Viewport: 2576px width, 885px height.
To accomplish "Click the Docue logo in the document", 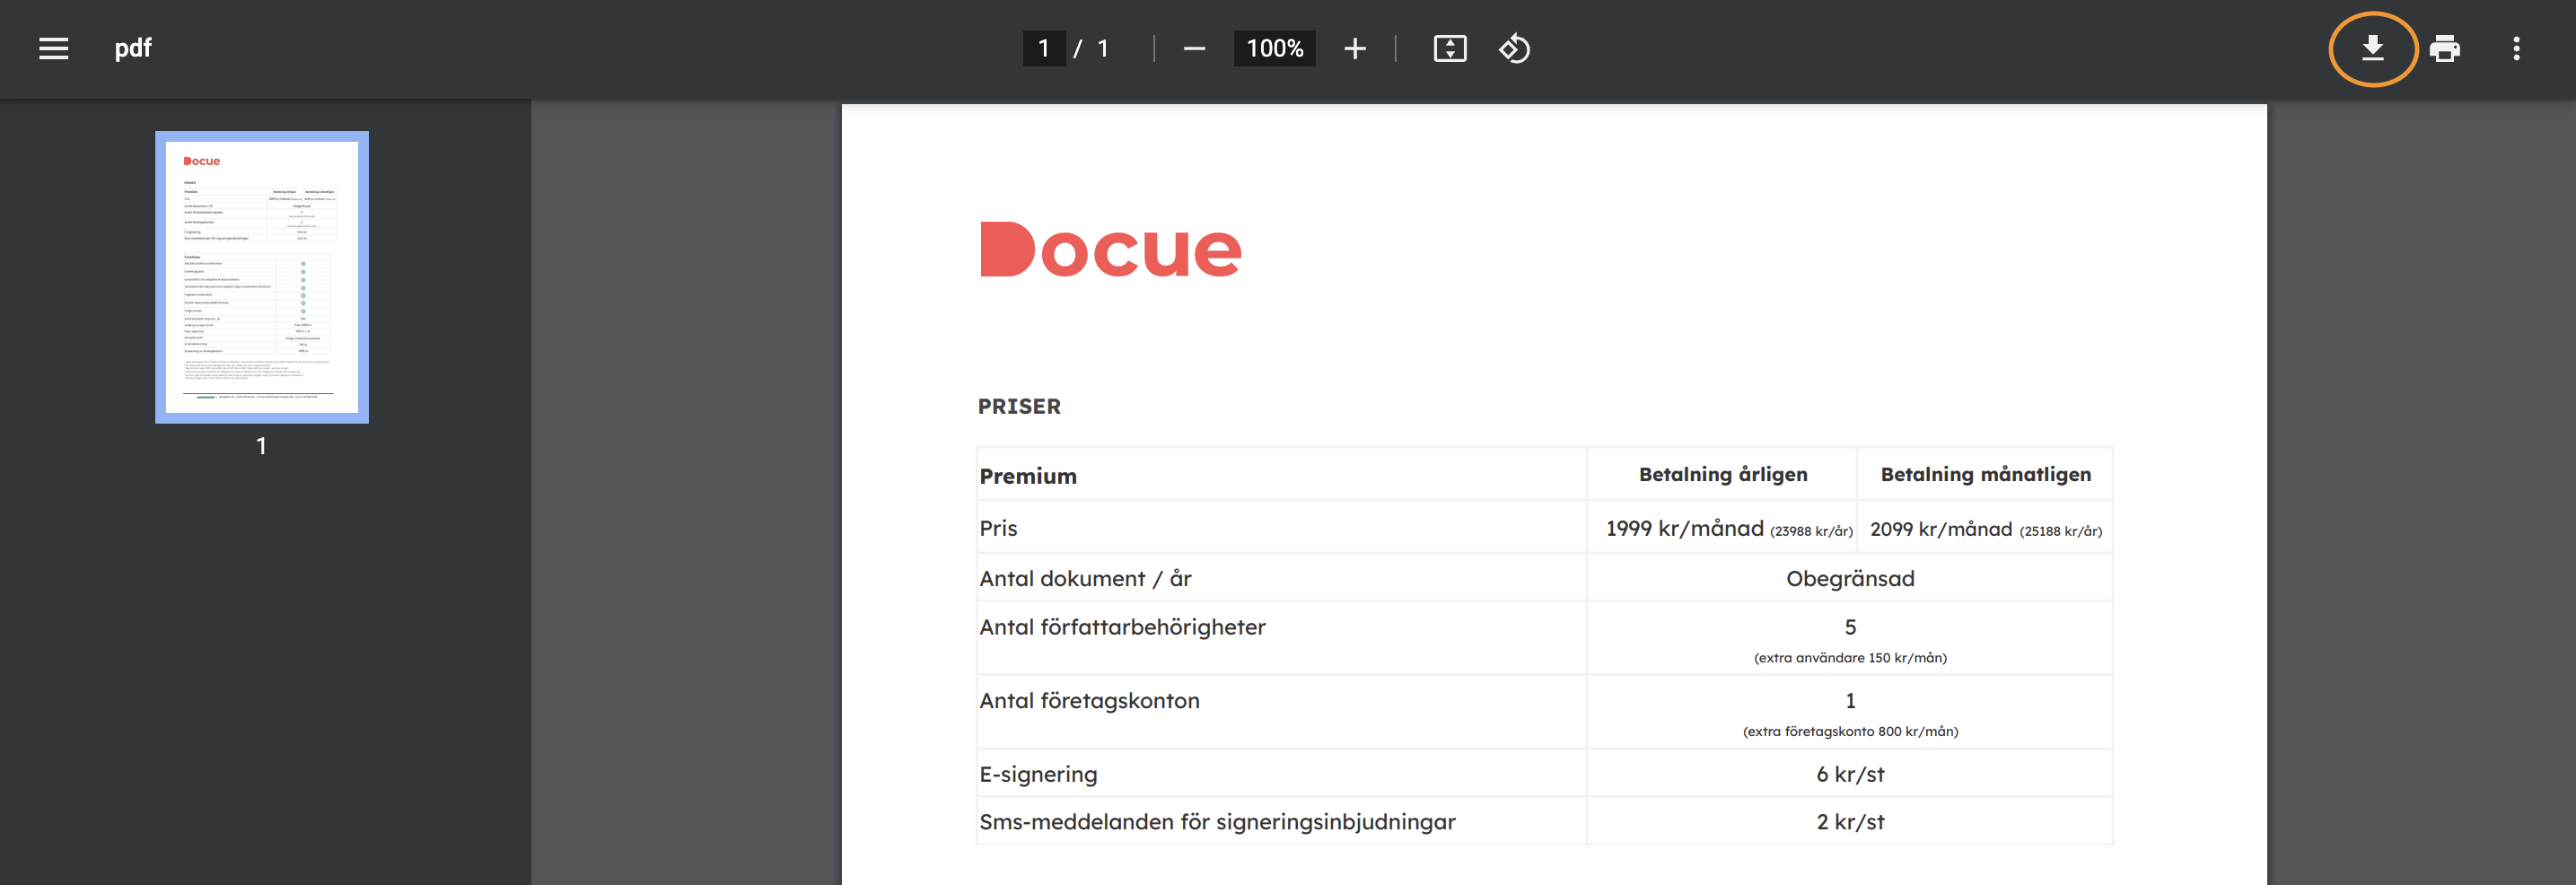I will tap(1110, 249).
